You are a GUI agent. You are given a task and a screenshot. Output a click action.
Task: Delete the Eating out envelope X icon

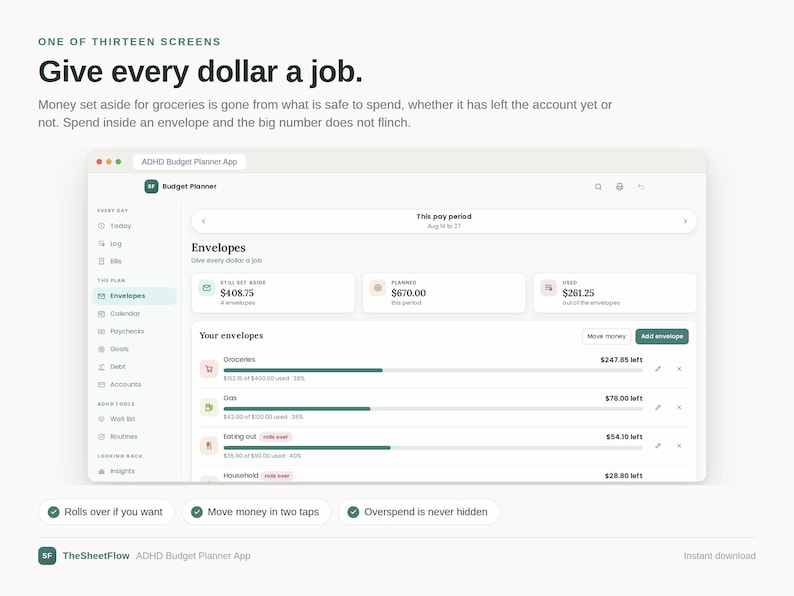pos(679,446)
